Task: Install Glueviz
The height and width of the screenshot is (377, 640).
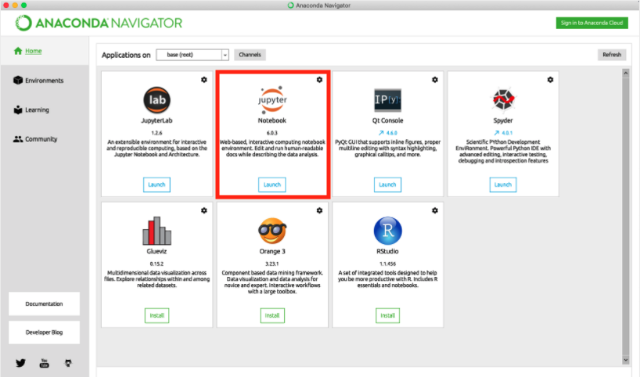Action: pos(157,315)
